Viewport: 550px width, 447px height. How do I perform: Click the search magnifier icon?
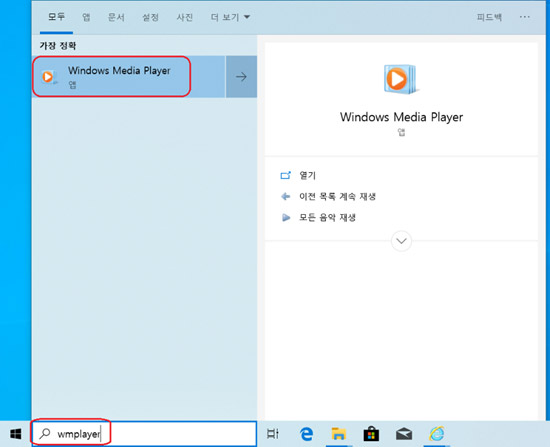tap(45, 434)
